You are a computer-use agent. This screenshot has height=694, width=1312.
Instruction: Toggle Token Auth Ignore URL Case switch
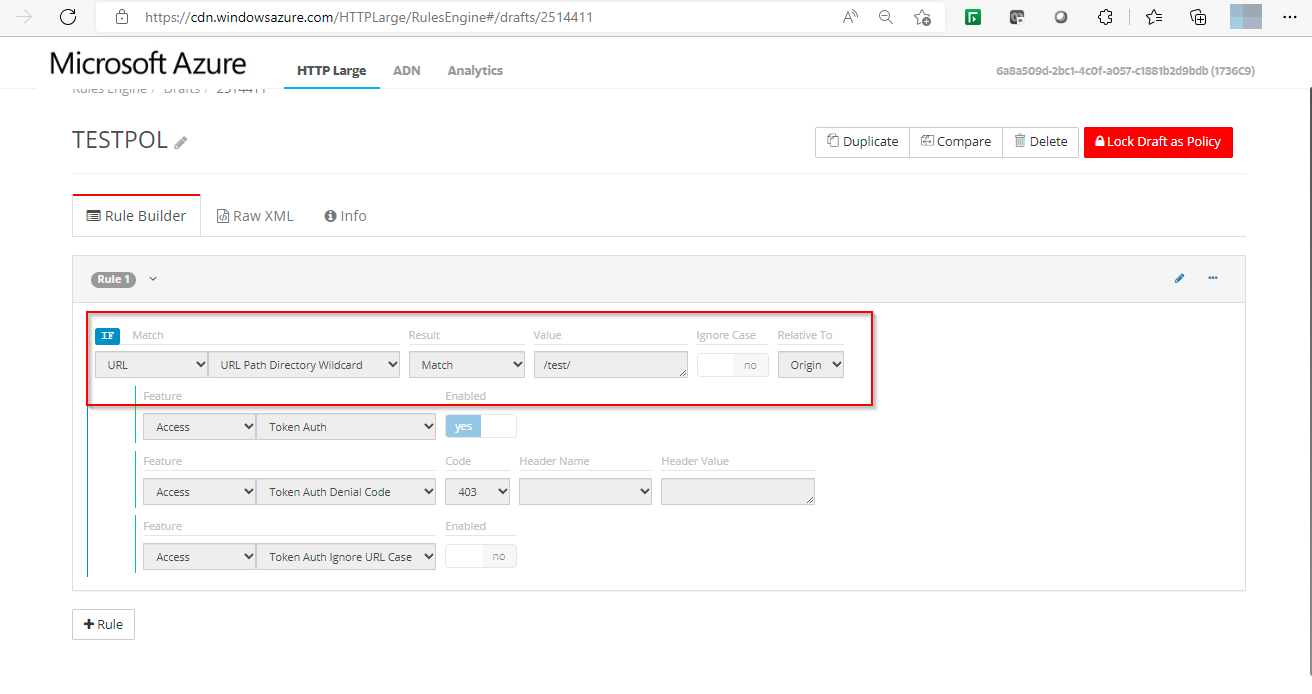[481, 556]
